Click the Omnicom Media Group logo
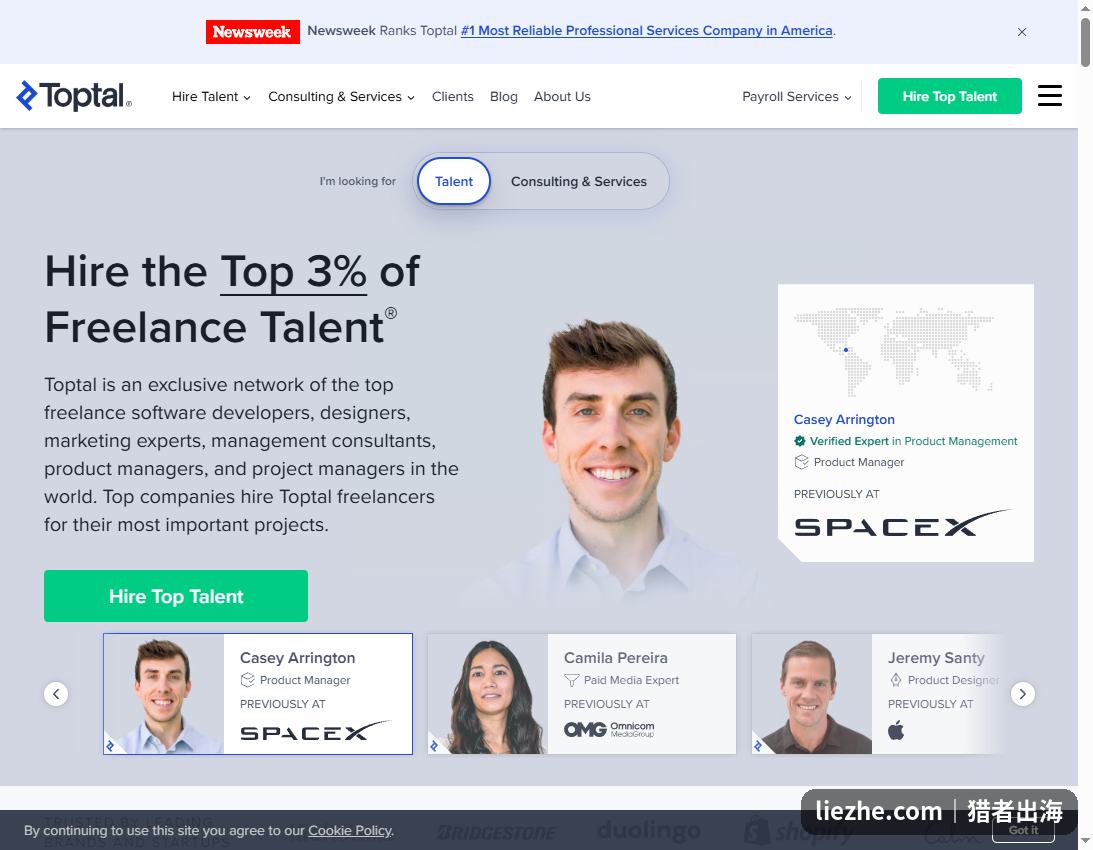This screenshot has height=850, width=1093. (609, 729)
